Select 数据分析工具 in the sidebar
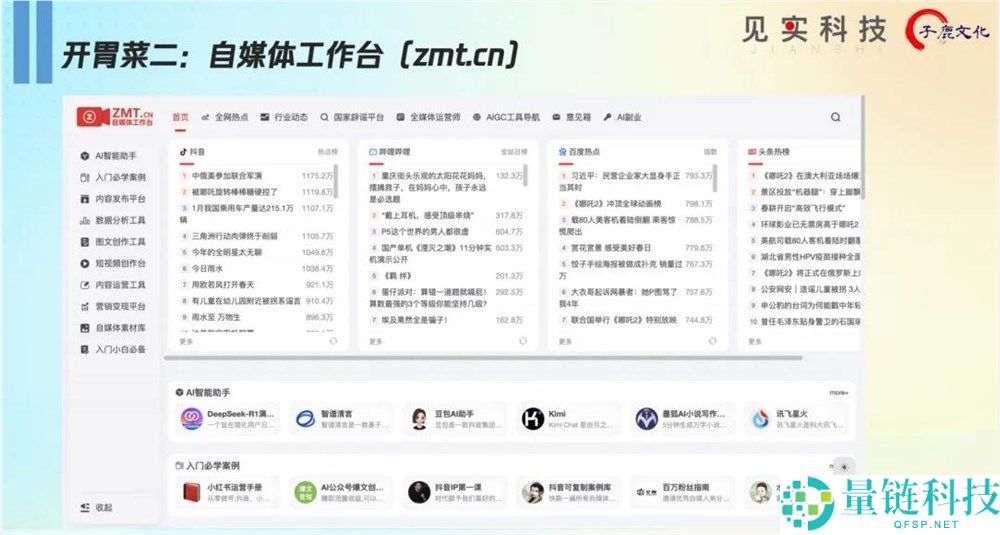 point(113,220)
